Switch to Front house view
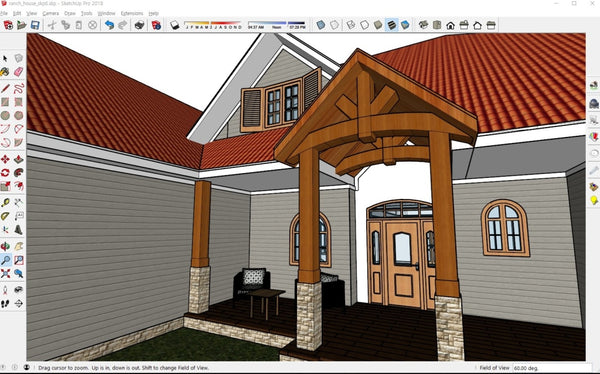 (x=450, y=25)
